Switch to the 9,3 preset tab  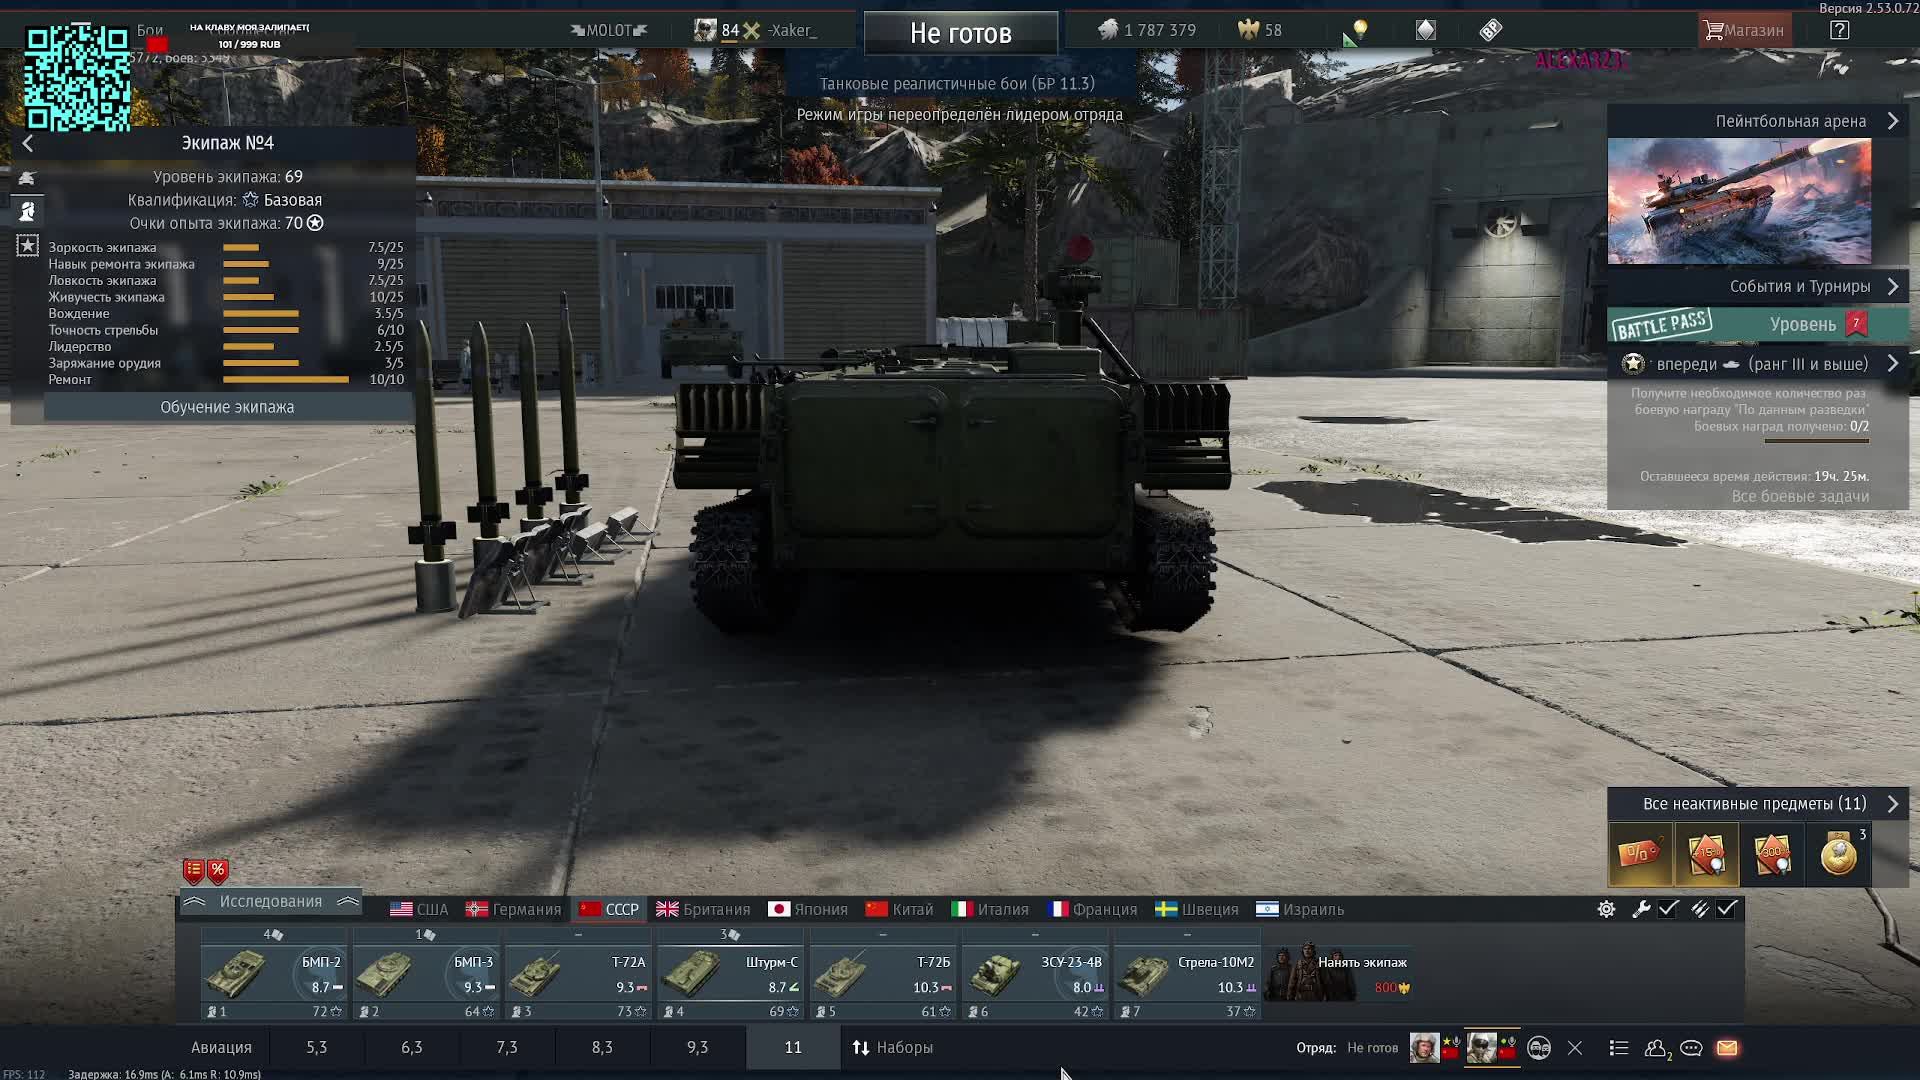(x=697, y=1047)
